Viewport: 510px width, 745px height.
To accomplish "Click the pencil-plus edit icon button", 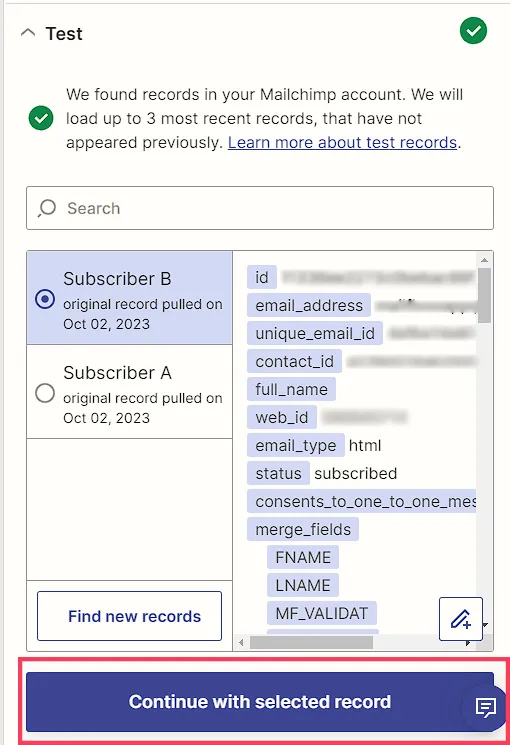I will (461, 619).
